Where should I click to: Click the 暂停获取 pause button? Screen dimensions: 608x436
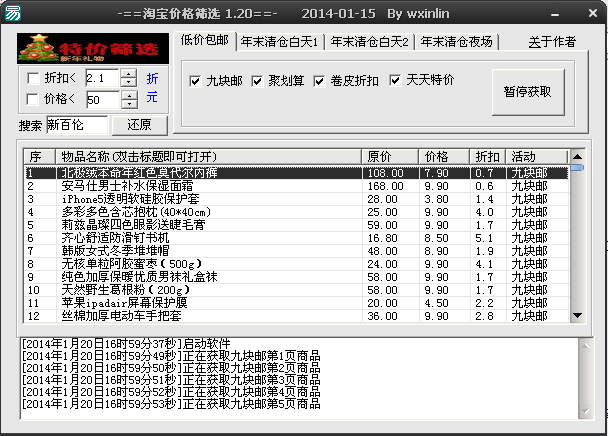528,92
